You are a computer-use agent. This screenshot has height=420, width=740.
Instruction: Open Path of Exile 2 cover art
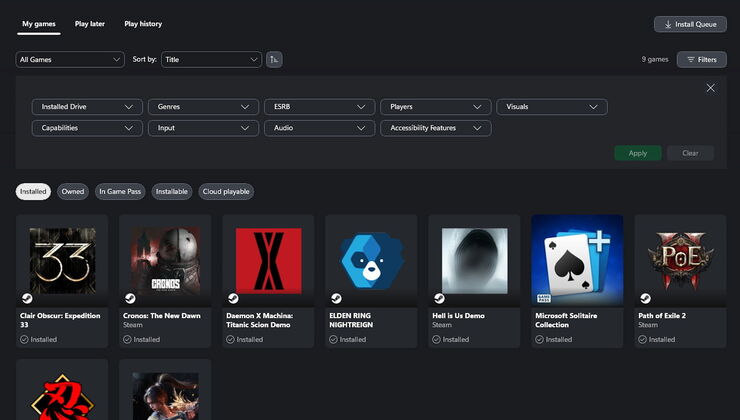[681, 261]
